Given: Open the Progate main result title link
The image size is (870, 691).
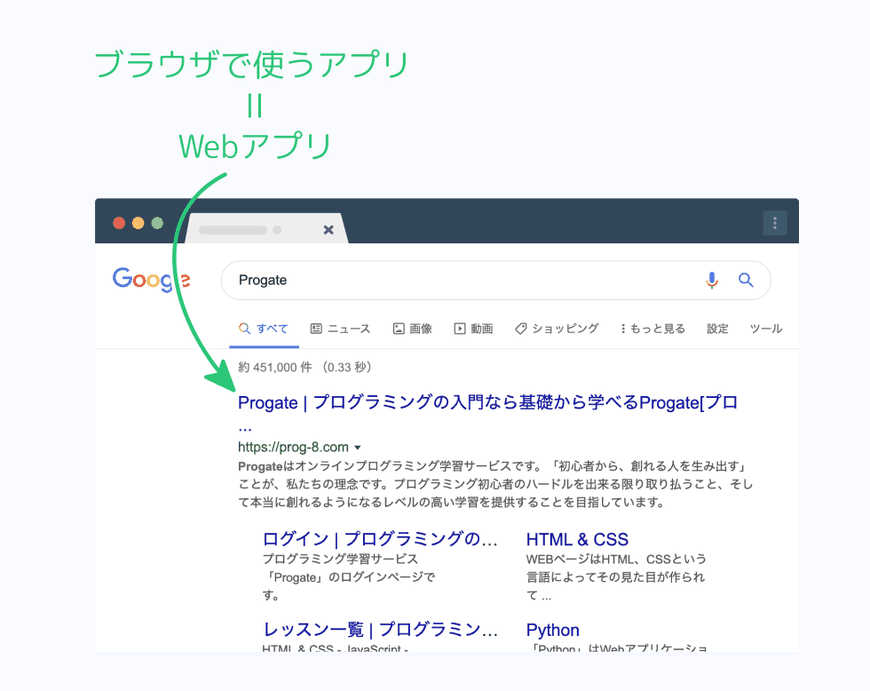Looking at the screenshot, I should [x=488, y=403].
